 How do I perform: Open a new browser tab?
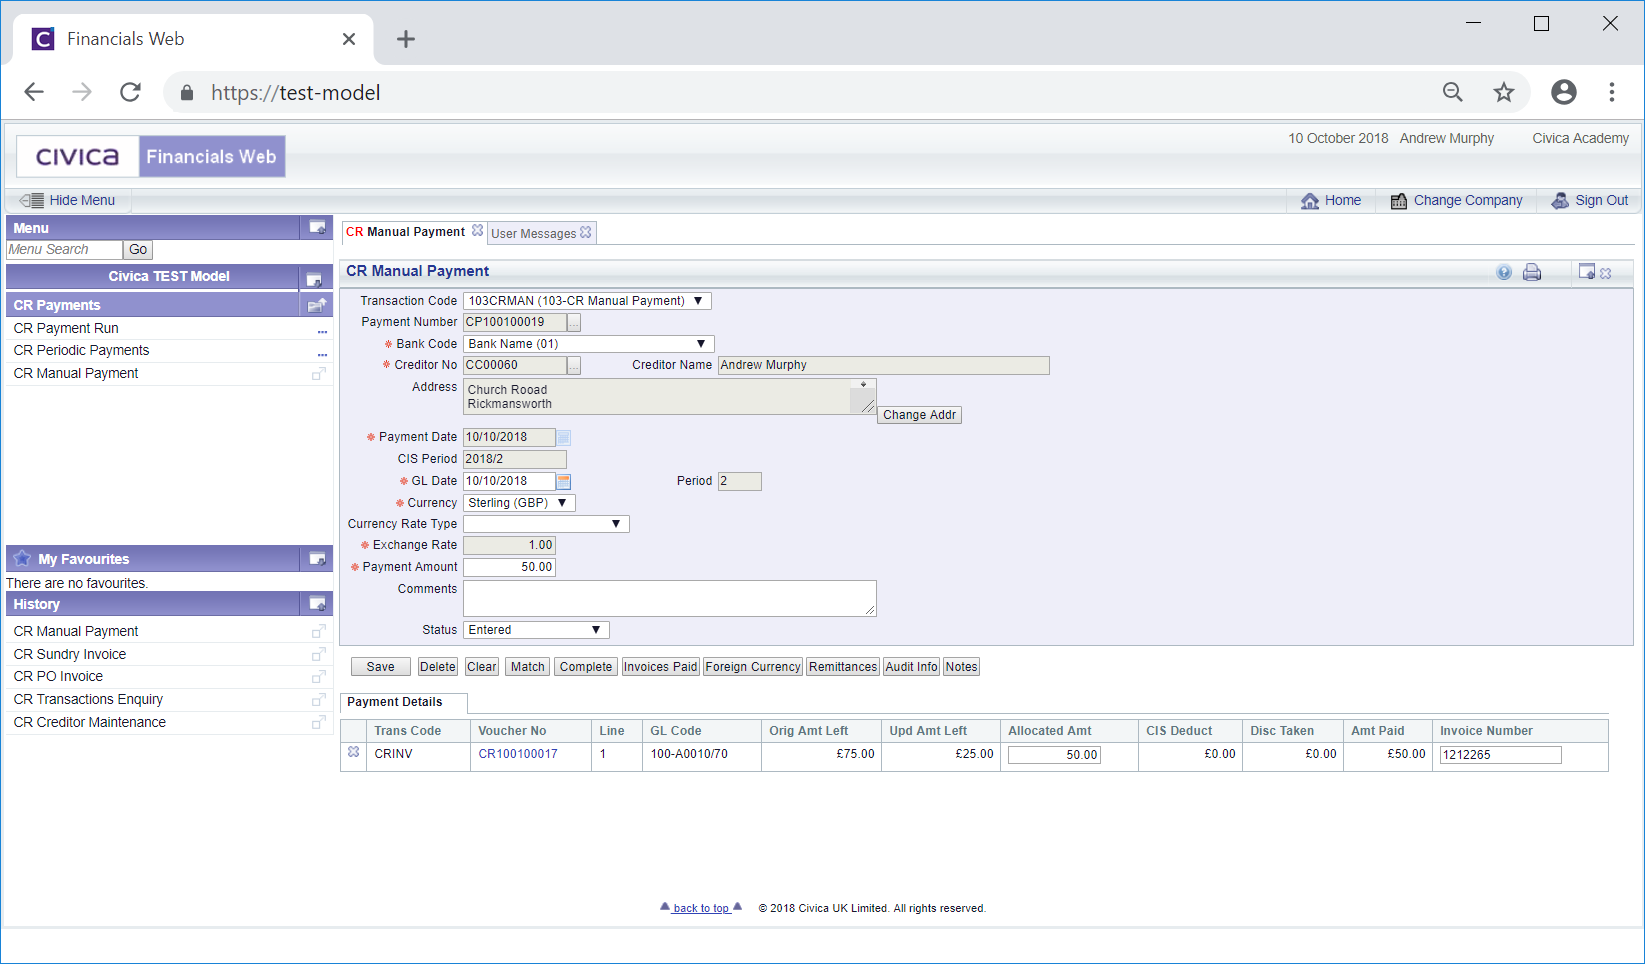click(x=406, y=39)
